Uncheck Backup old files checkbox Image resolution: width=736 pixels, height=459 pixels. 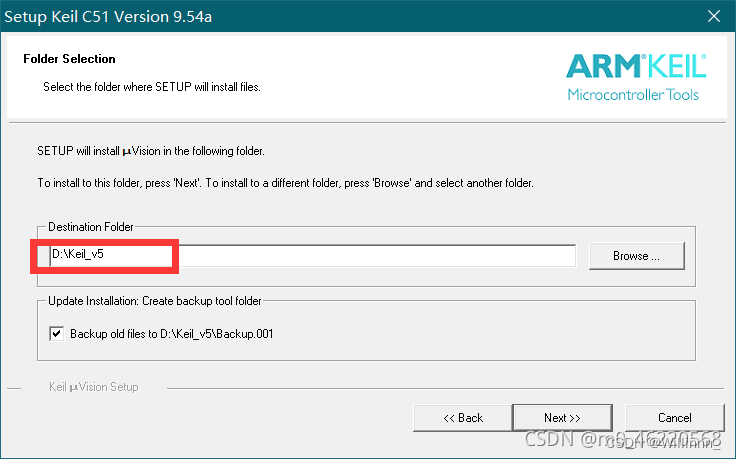(x=57, y=334)
